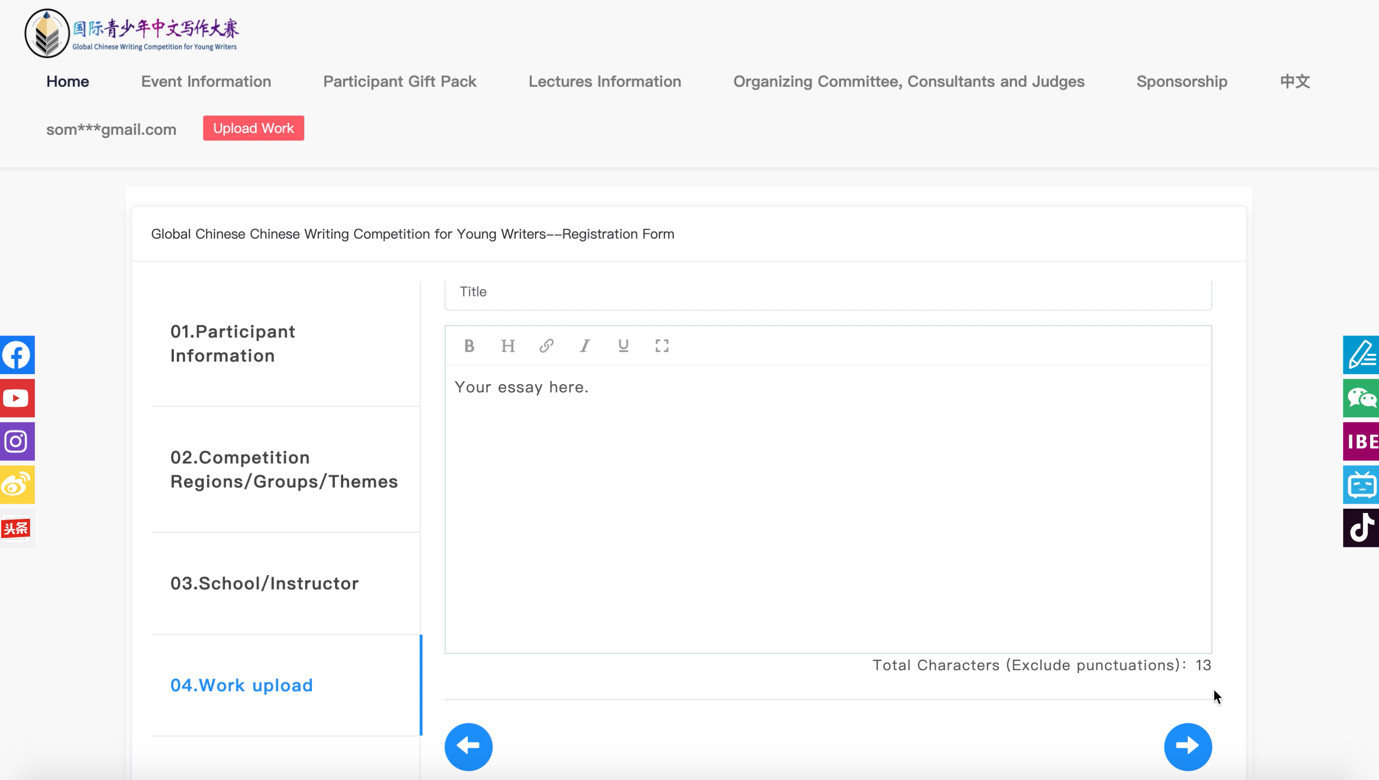Open the Sponsorship menu item
Viewport: 1379px width, 780px height.
tap(1182, 82)
